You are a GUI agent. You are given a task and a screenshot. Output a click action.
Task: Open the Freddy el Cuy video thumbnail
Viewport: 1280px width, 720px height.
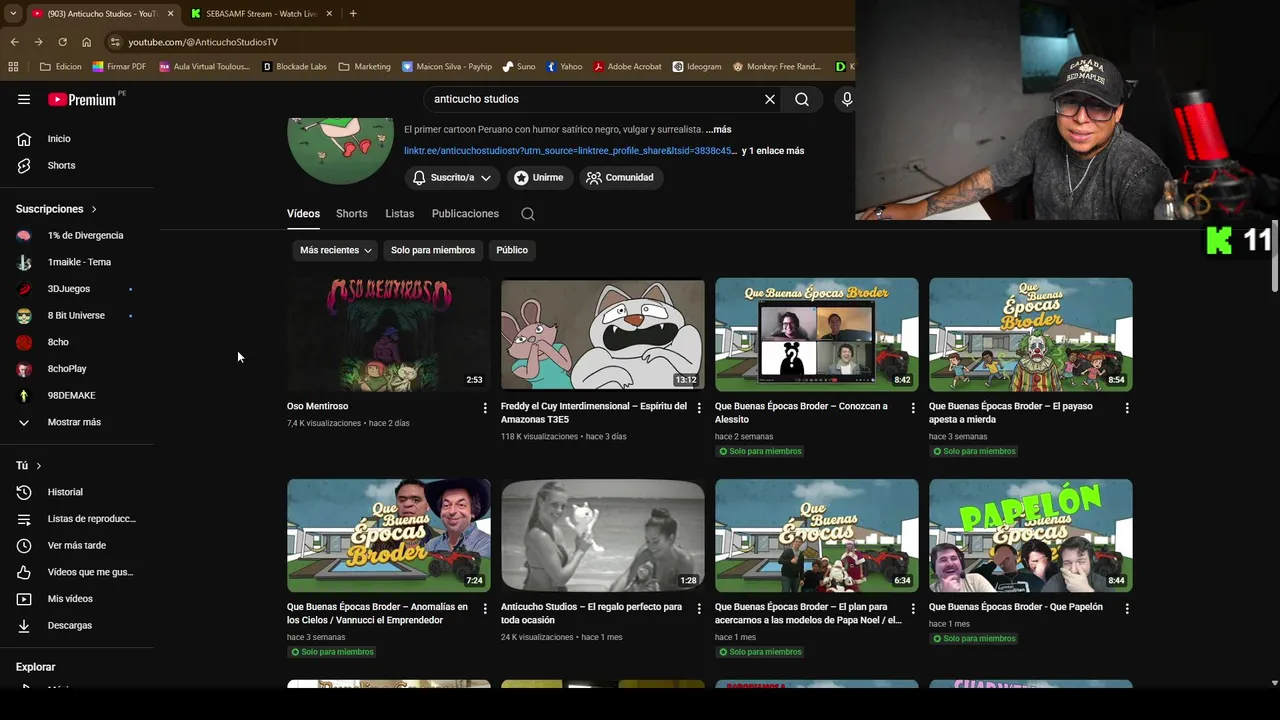coord(603,334)
